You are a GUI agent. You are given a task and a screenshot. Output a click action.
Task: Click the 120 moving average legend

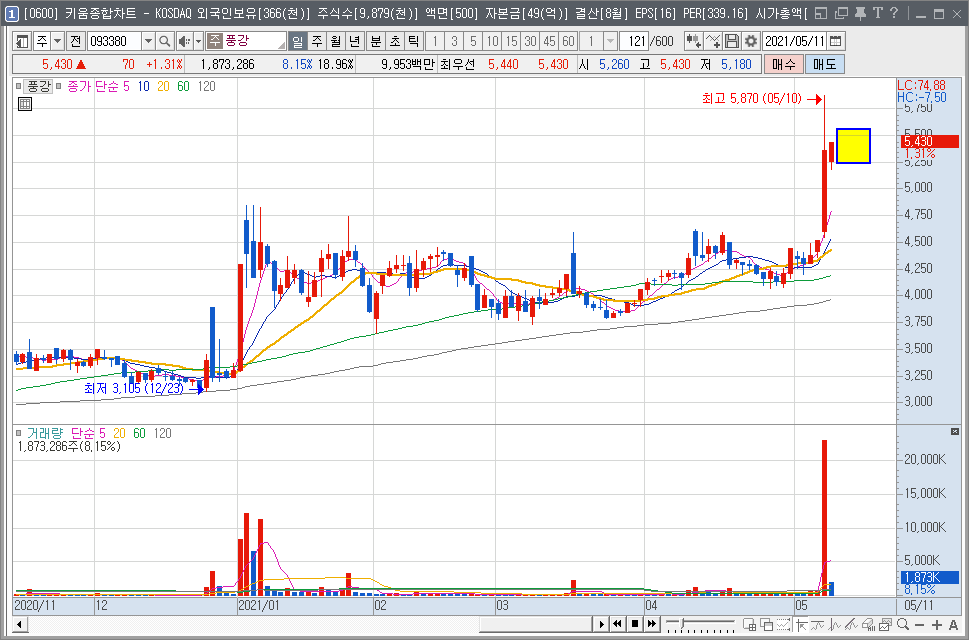[x=206, y=86]
